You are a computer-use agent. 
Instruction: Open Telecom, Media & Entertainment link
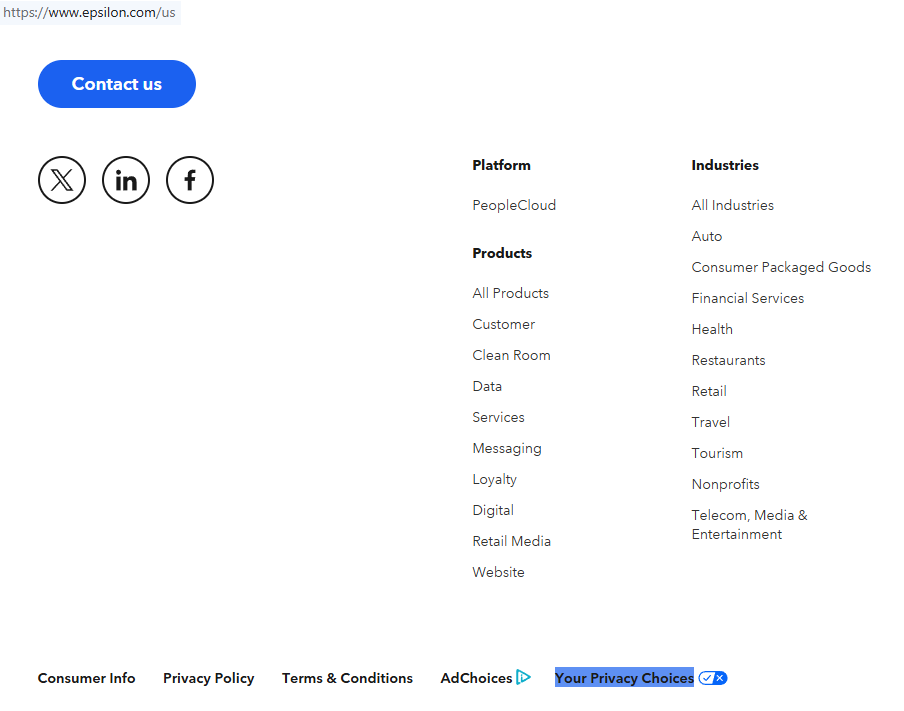pos(749,525)
